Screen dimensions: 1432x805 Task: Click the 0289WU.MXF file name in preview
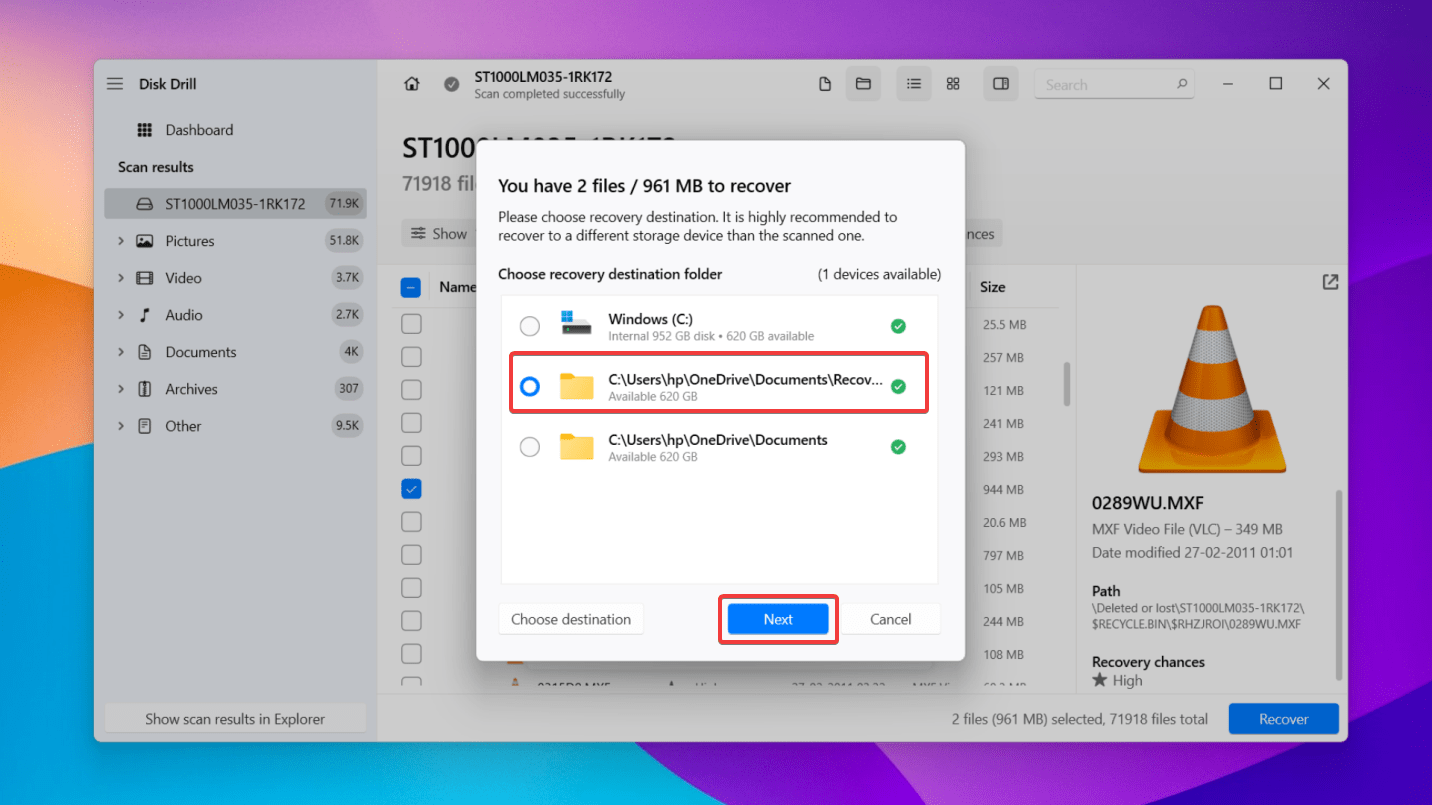[x=1150, y=503]
